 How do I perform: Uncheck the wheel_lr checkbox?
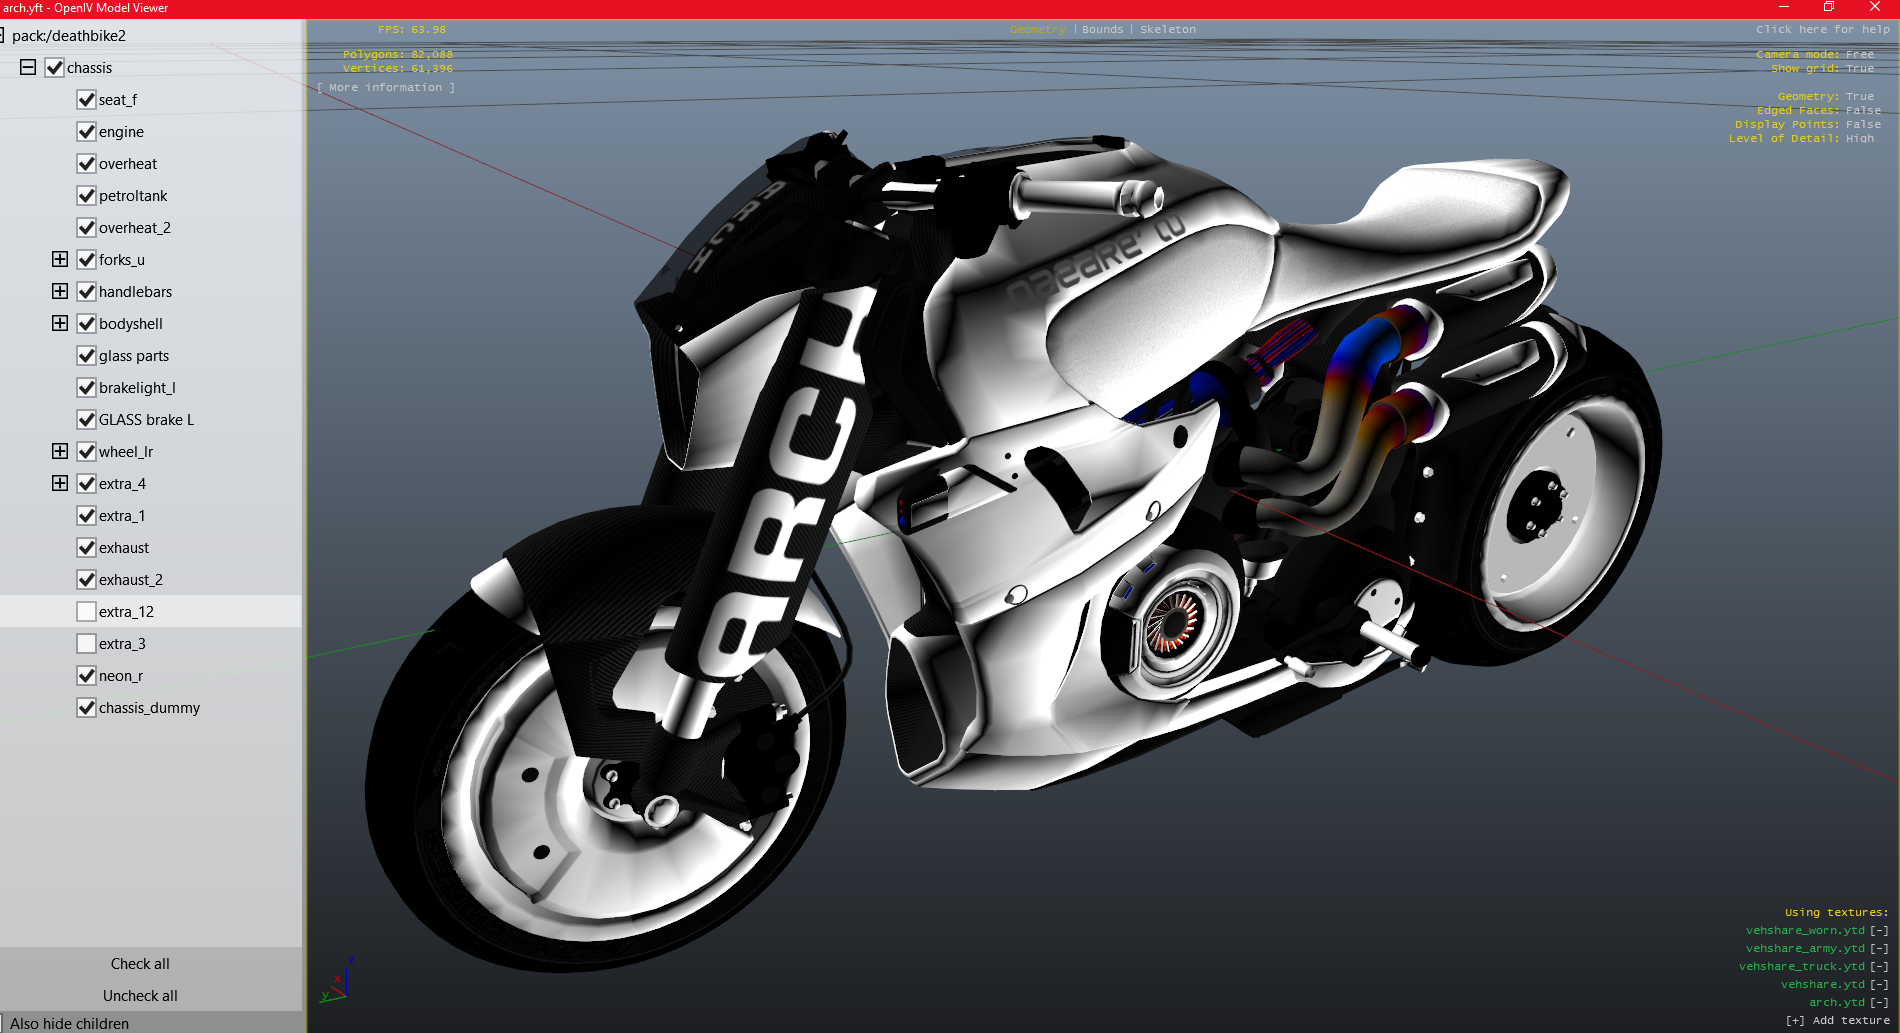[87, 451]
